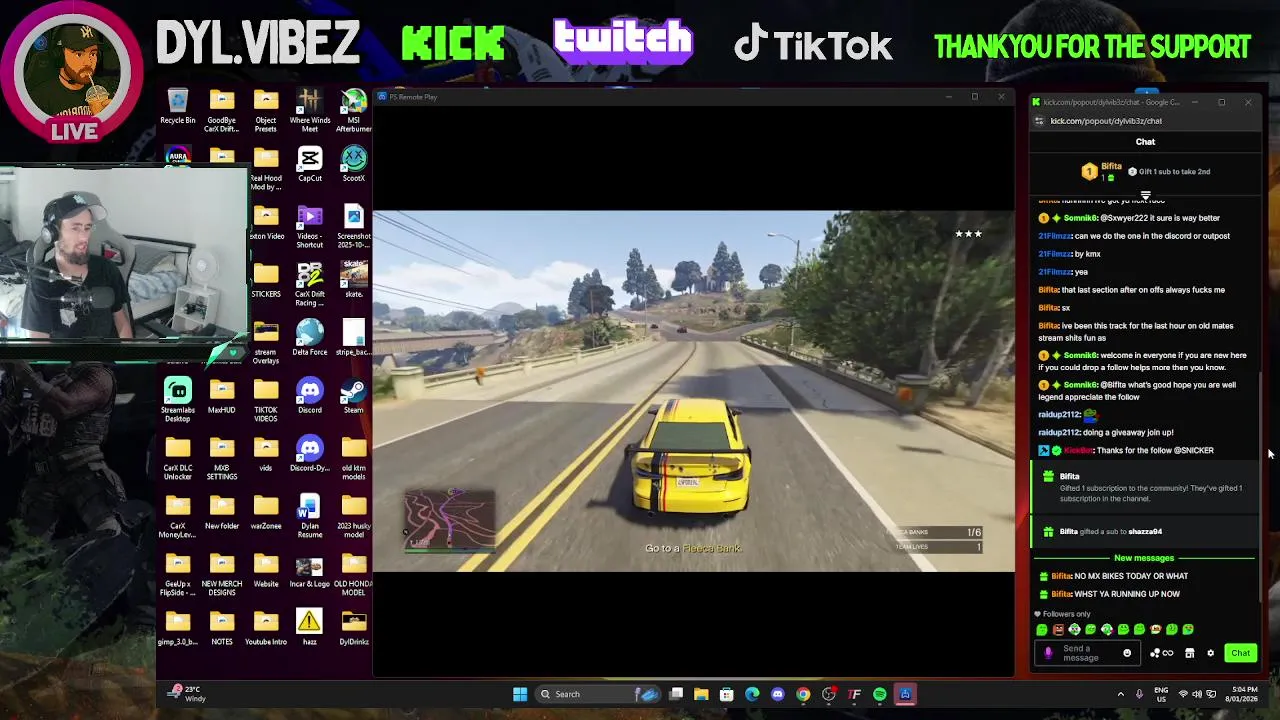Open Chrome site info icon beside URL
Screen dimensions: 1280x720
tap(1039, 121)
